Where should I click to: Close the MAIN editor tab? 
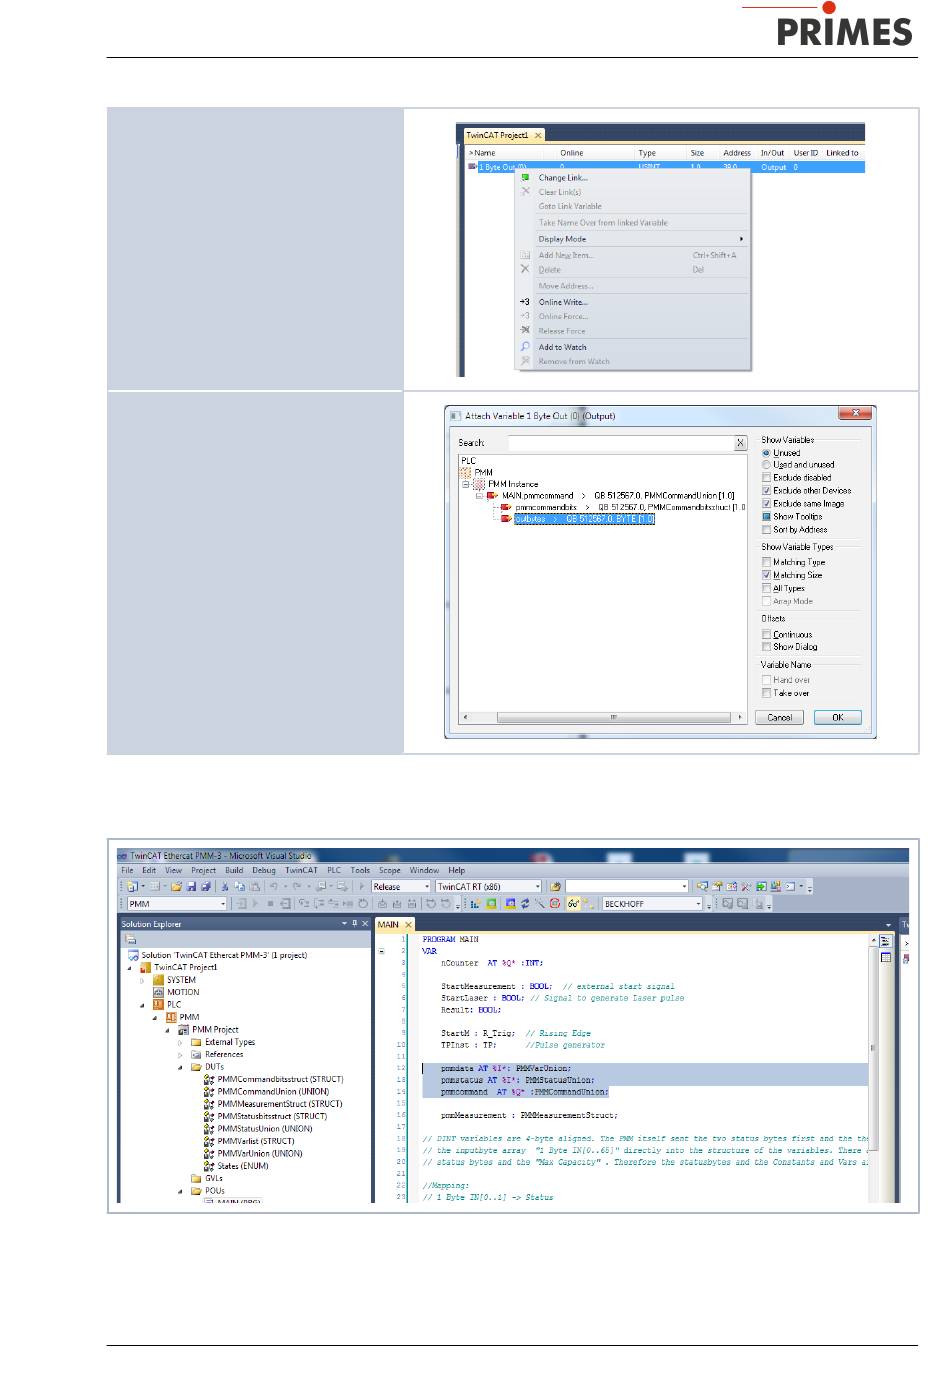coord(408,925)
